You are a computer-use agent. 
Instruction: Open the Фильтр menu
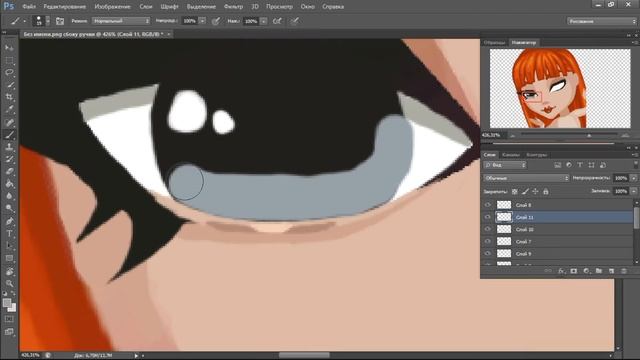click(x=233, y=7)
